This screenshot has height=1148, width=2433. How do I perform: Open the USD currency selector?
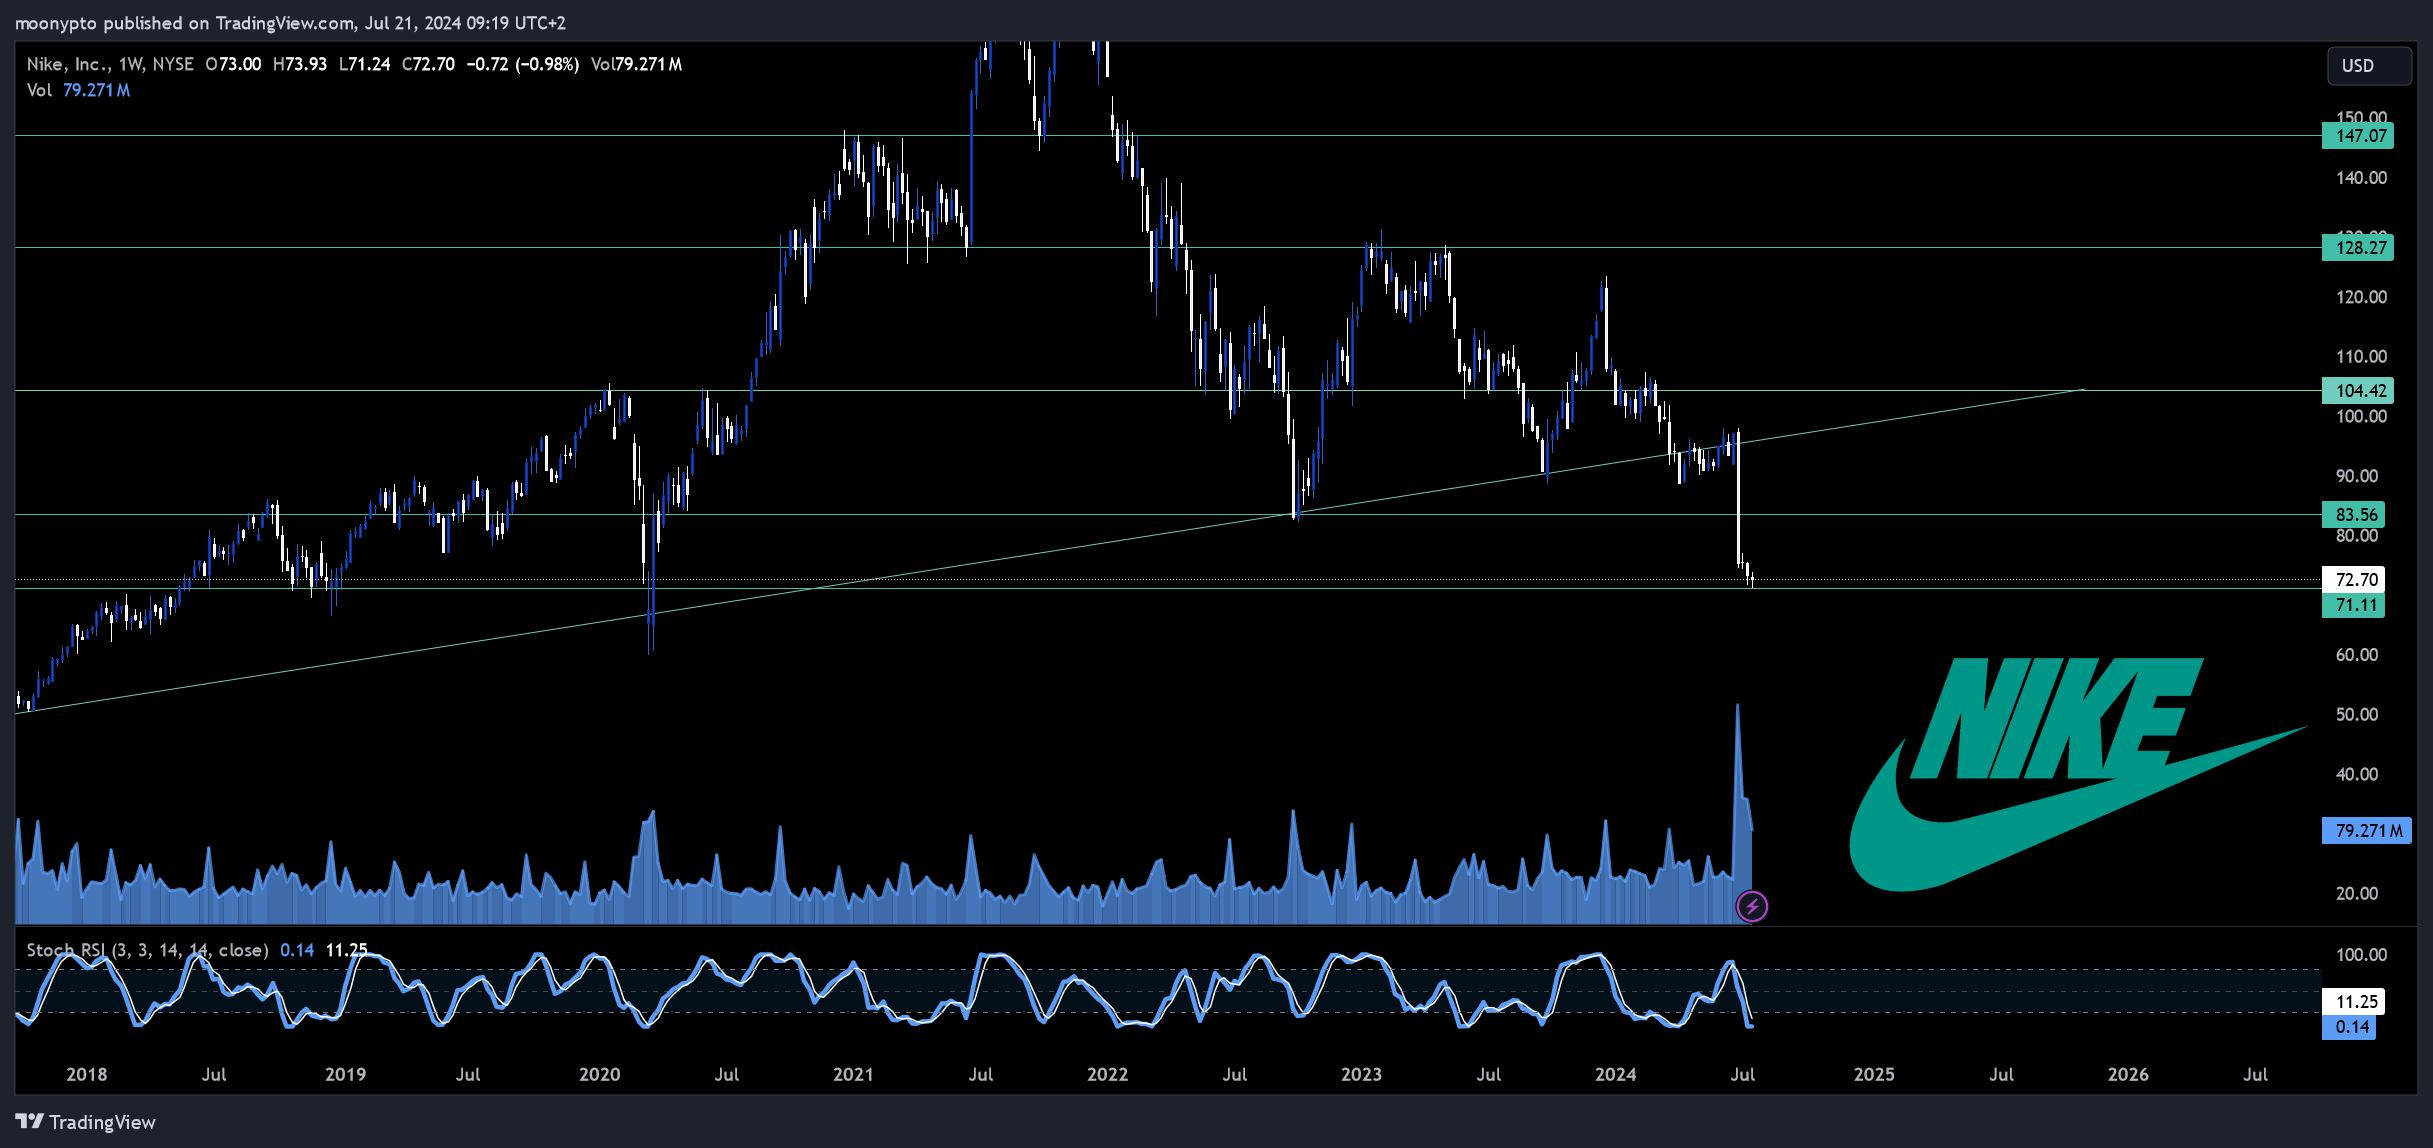tap(2370, 65)
